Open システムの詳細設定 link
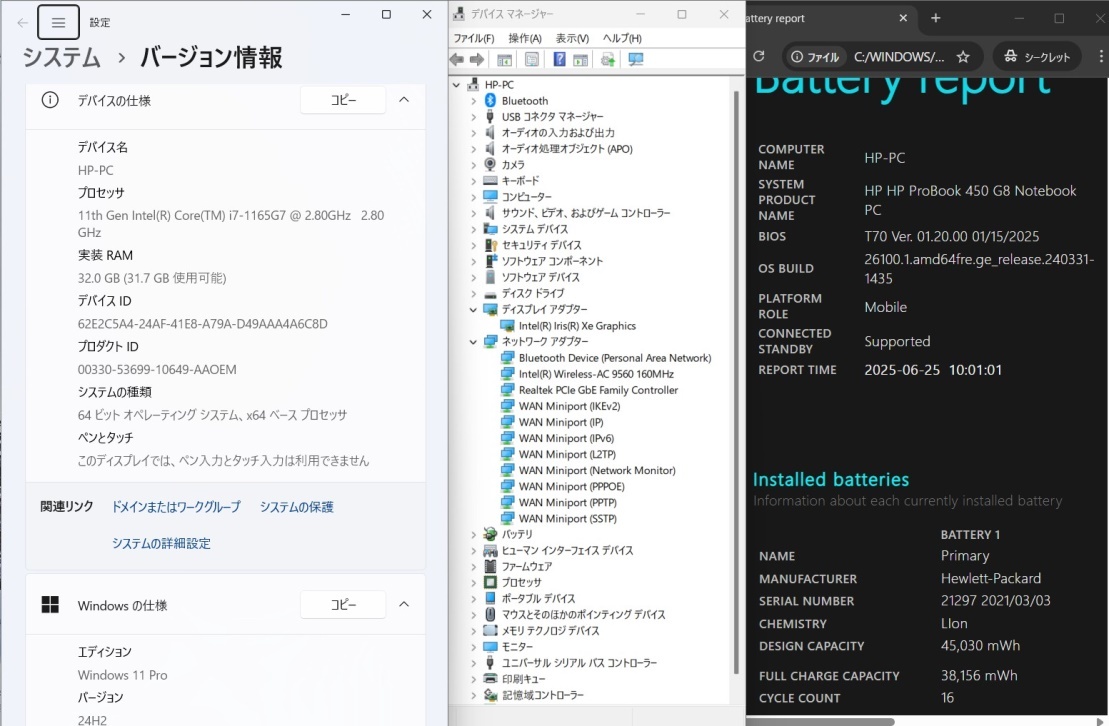Image resolution: width=1109 pixels, height=726 pixels. [x=161, y=543]
